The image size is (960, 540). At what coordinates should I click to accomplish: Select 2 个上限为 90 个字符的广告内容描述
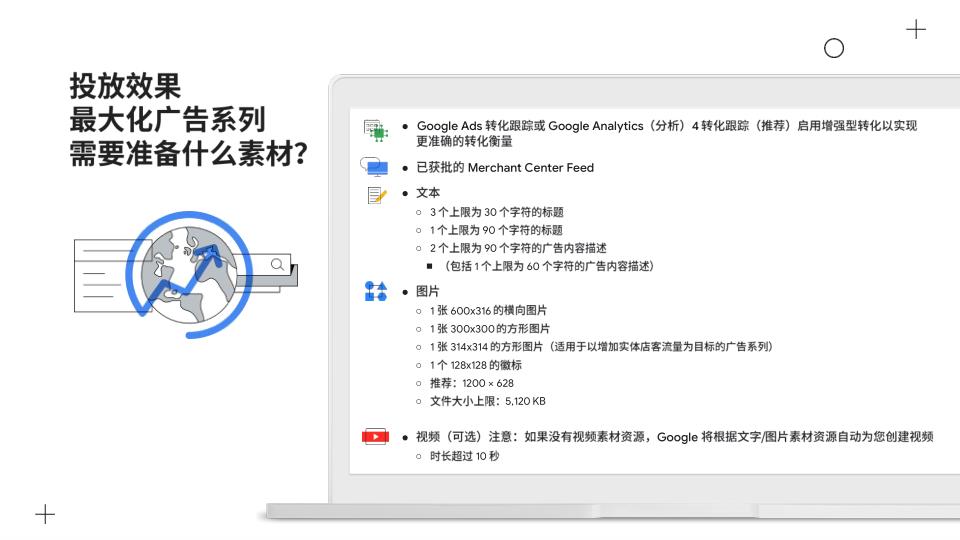click(x=518, y=248)
